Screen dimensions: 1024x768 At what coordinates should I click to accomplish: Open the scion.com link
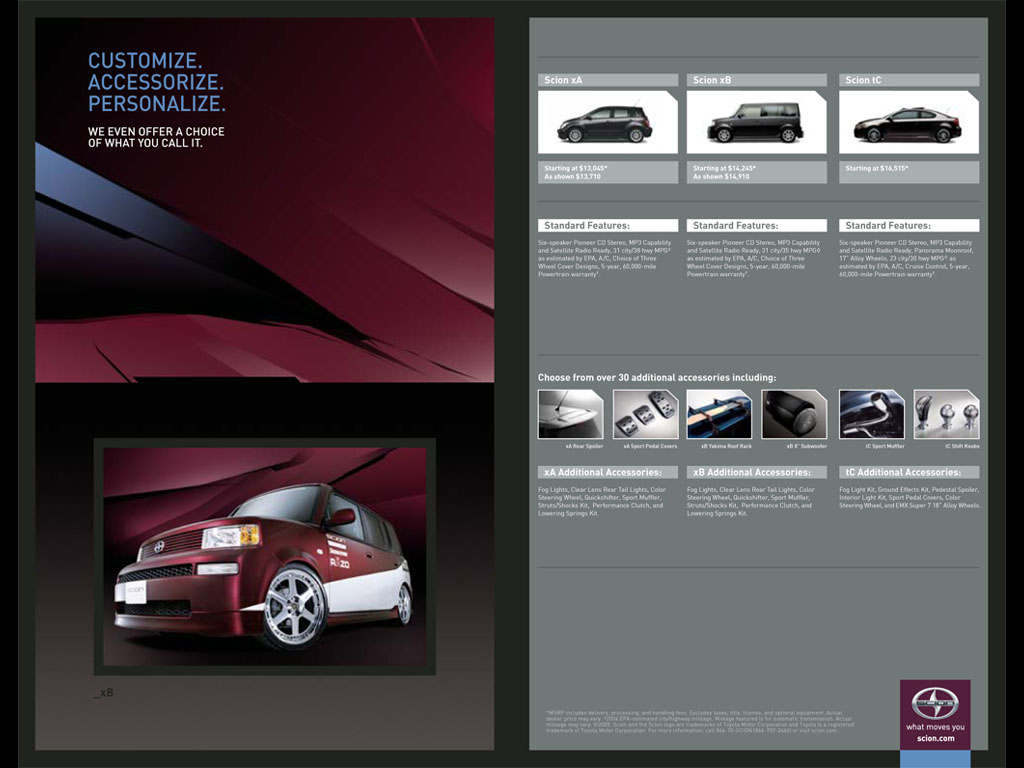pos(935,739)
